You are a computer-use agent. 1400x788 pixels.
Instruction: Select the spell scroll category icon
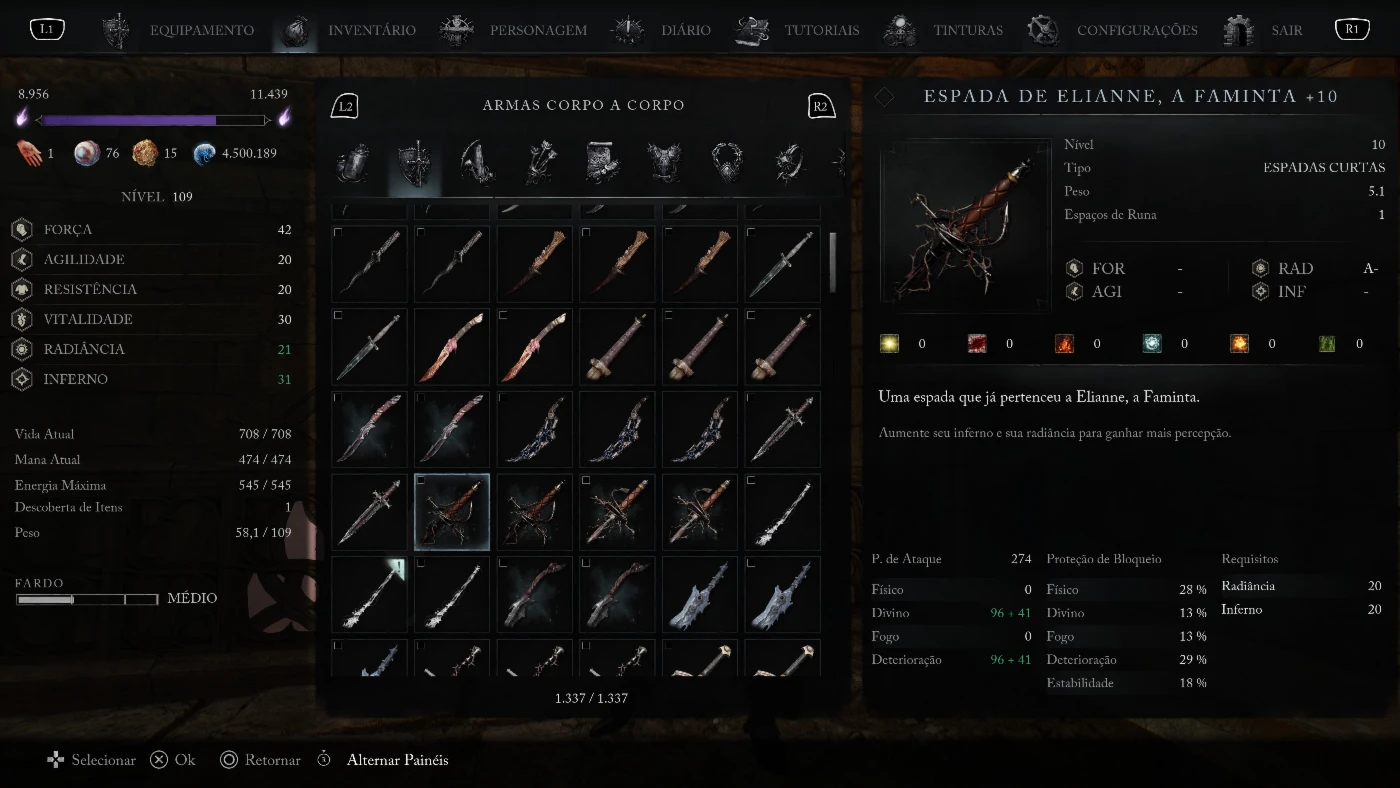603,162
